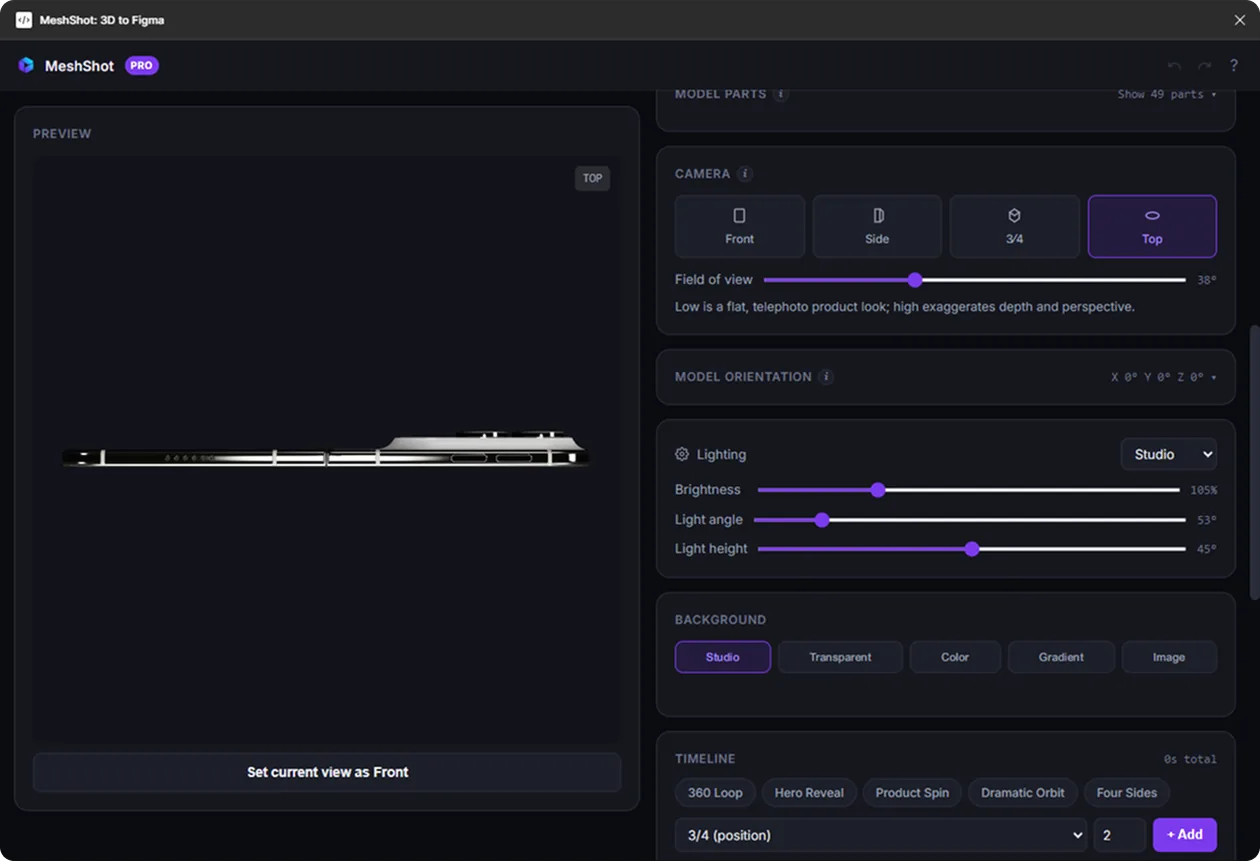This screenshot has height=861, width=1260.
Task: Open the Studio lighting preset dropdown
Action: point(1169,454)
